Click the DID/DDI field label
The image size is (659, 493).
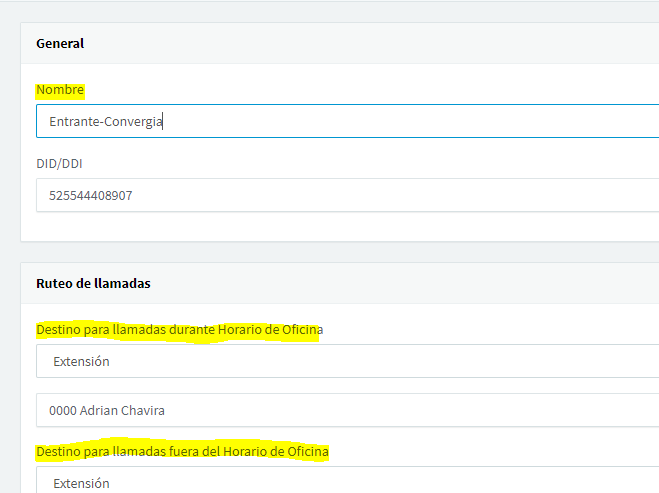[59, 163]
